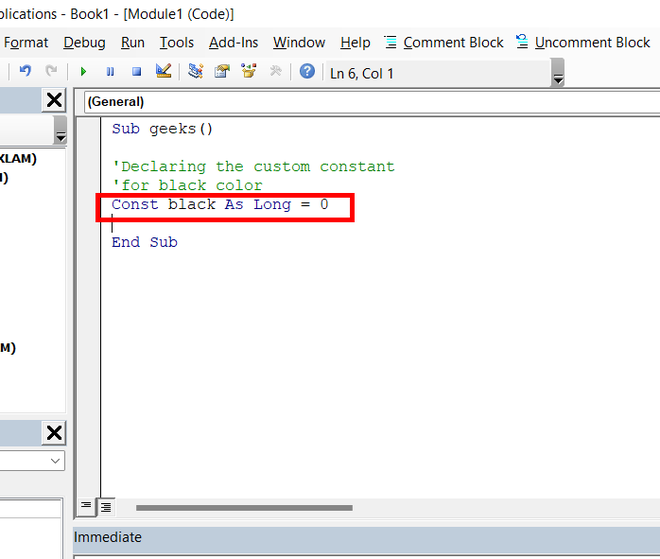Open the Add-Ins menu

233,43
